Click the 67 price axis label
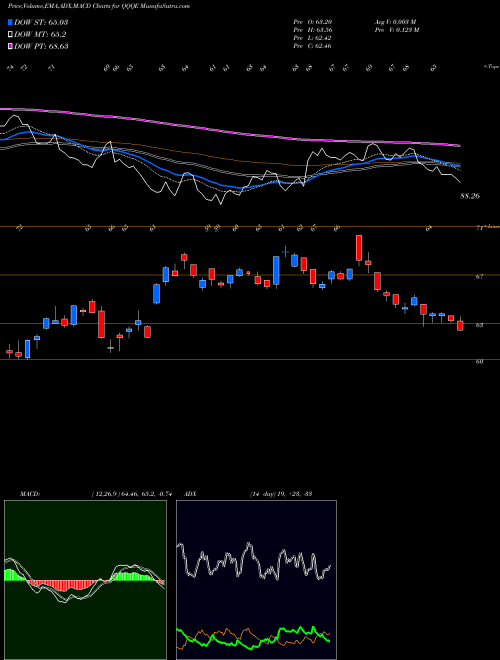Screen dimensions: 500x660 [480, 277]
